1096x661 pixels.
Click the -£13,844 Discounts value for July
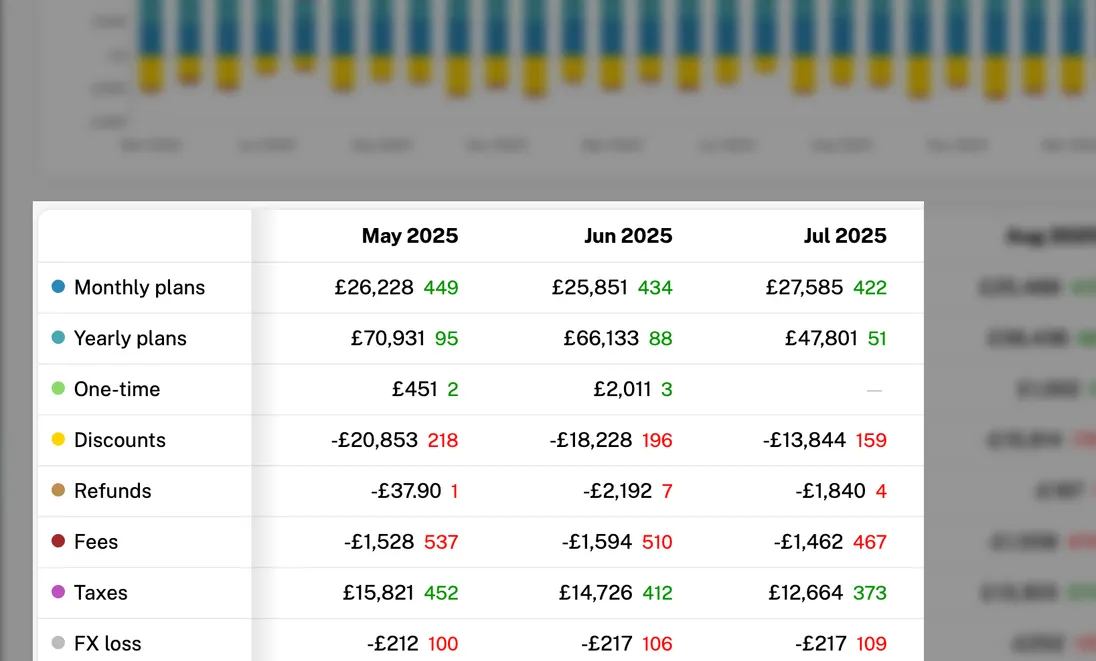pos(804,441)
